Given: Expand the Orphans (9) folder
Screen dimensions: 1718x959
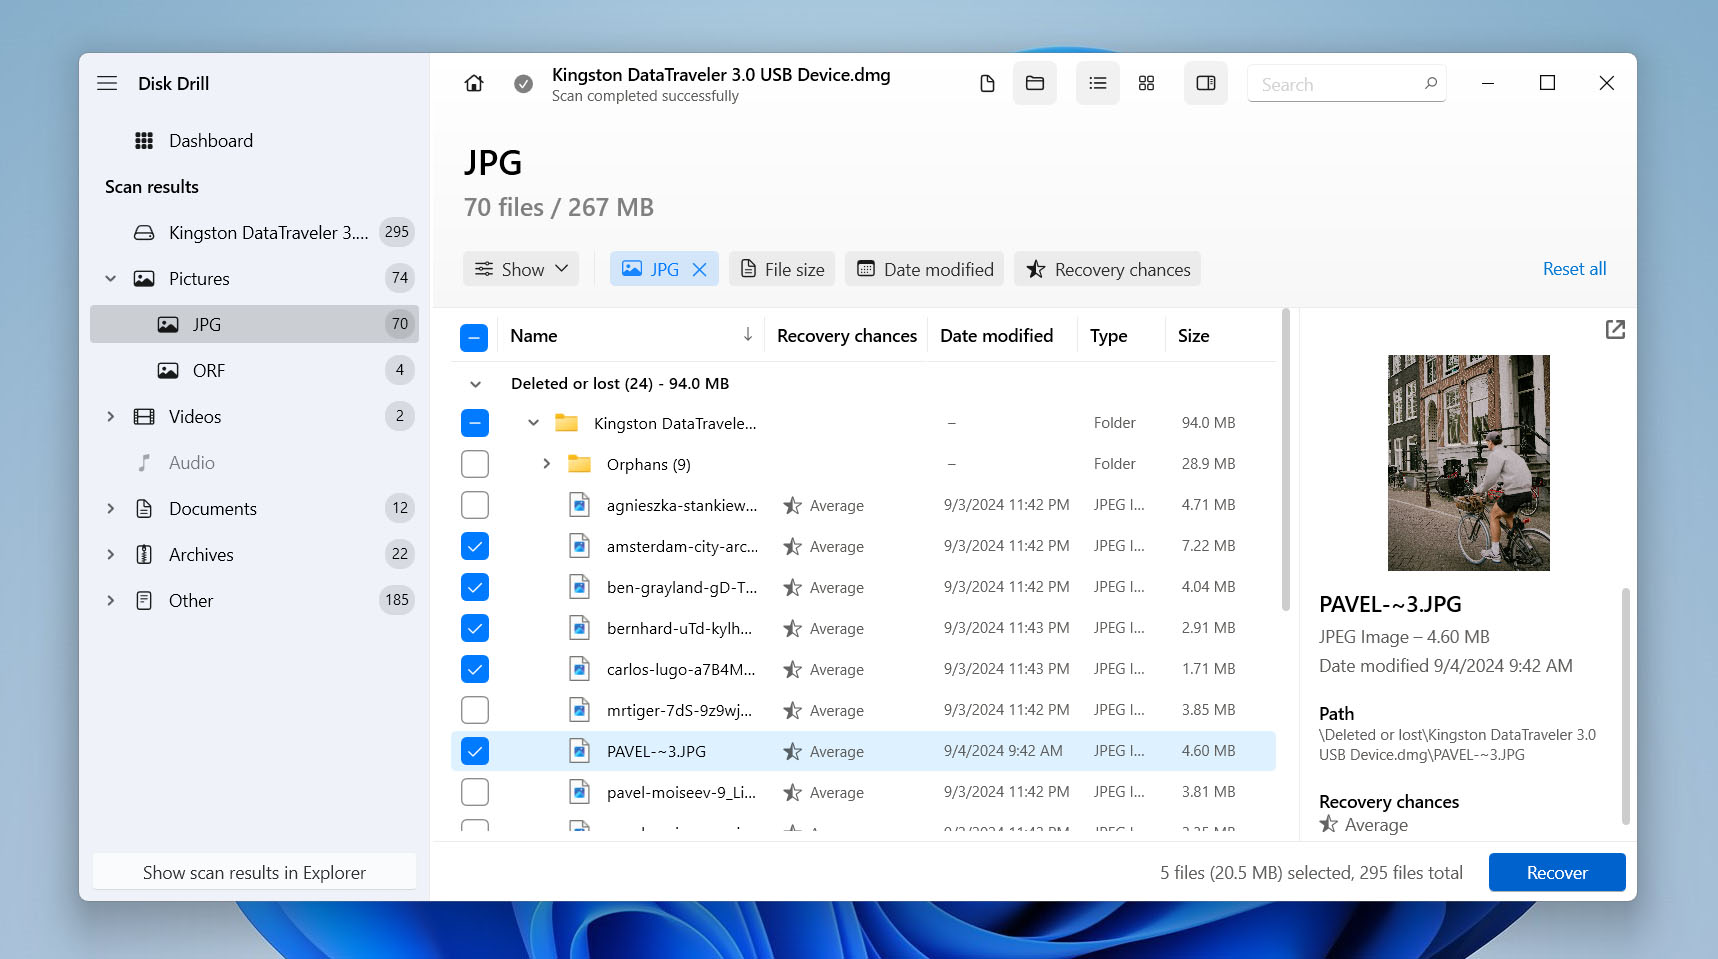Looking at the screenshot, I should [547, 464].
